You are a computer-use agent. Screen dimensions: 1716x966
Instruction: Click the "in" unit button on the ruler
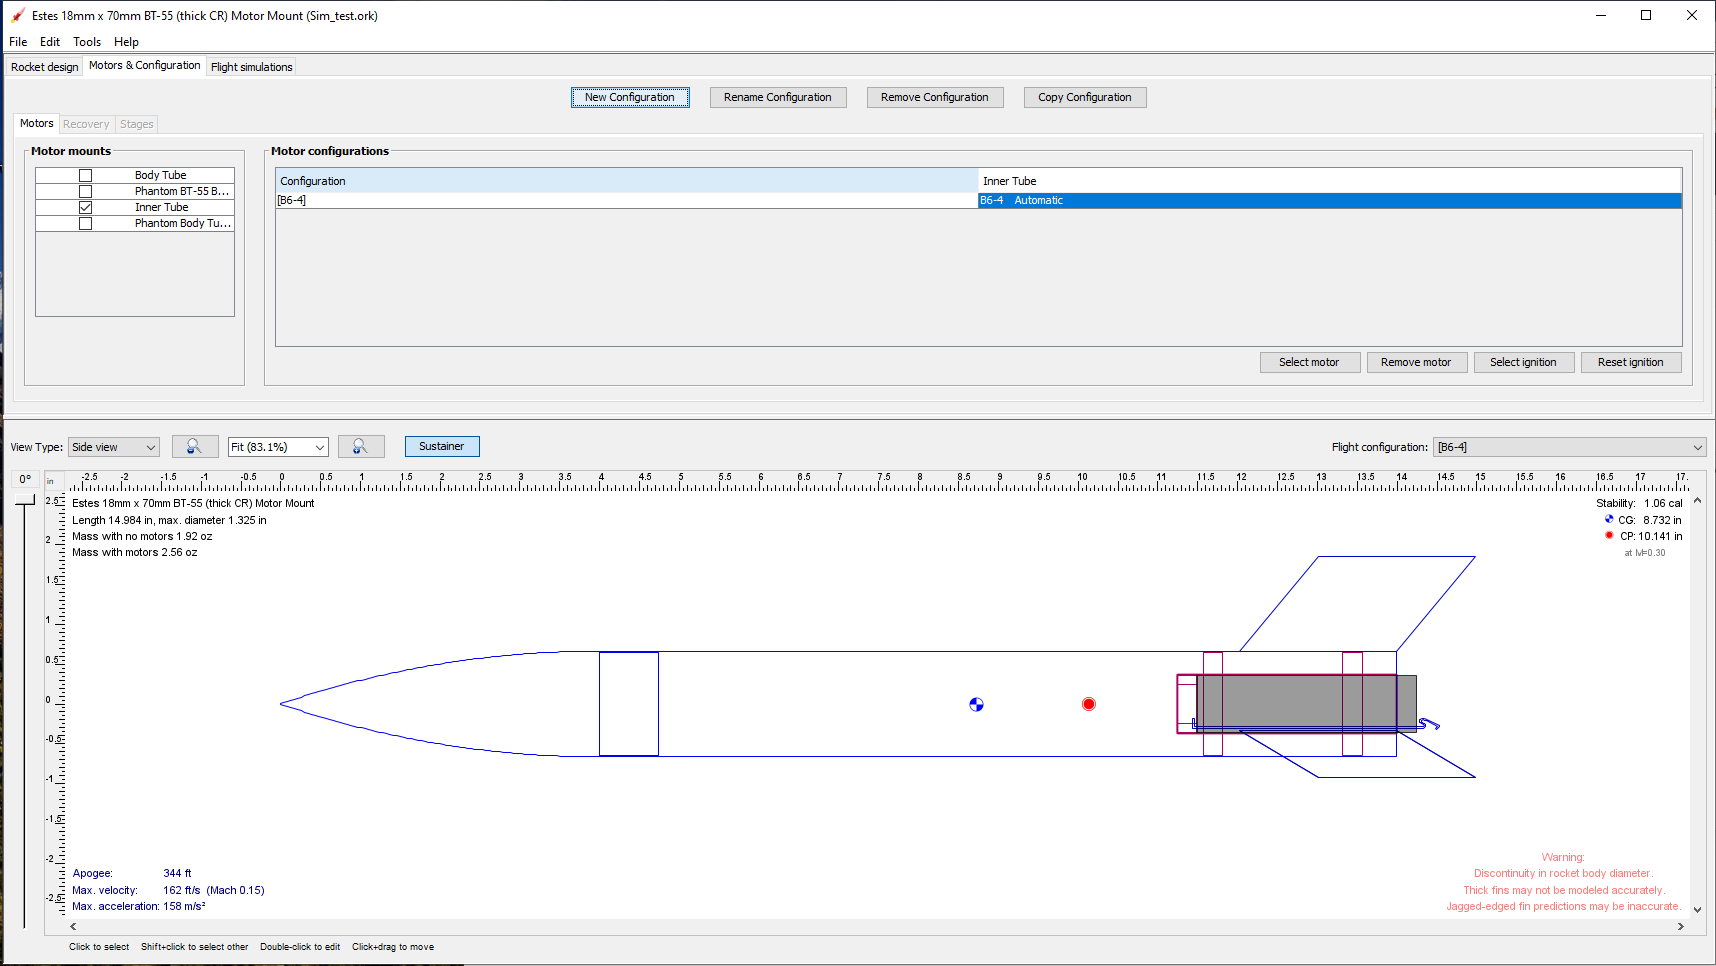tap(52, 481)
